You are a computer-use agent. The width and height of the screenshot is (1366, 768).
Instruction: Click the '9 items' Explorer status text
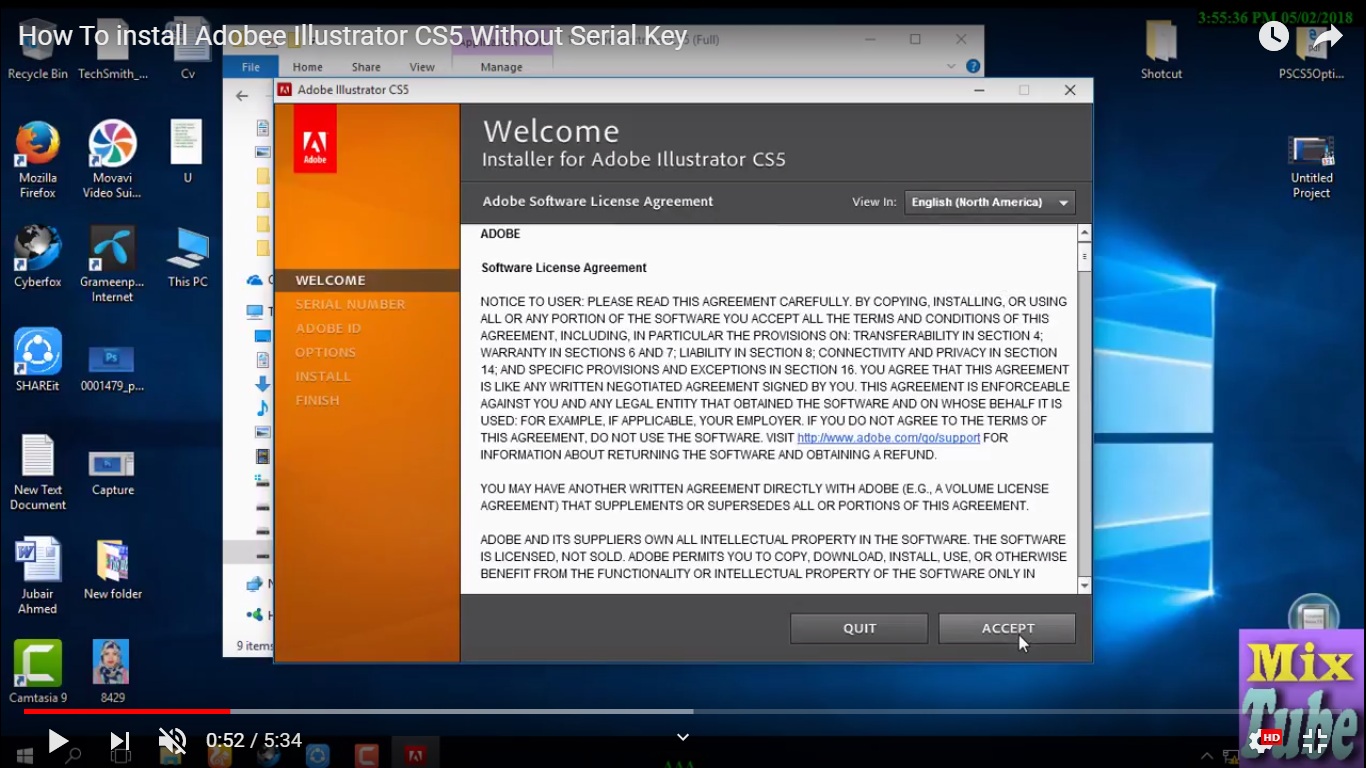point(254,646)
